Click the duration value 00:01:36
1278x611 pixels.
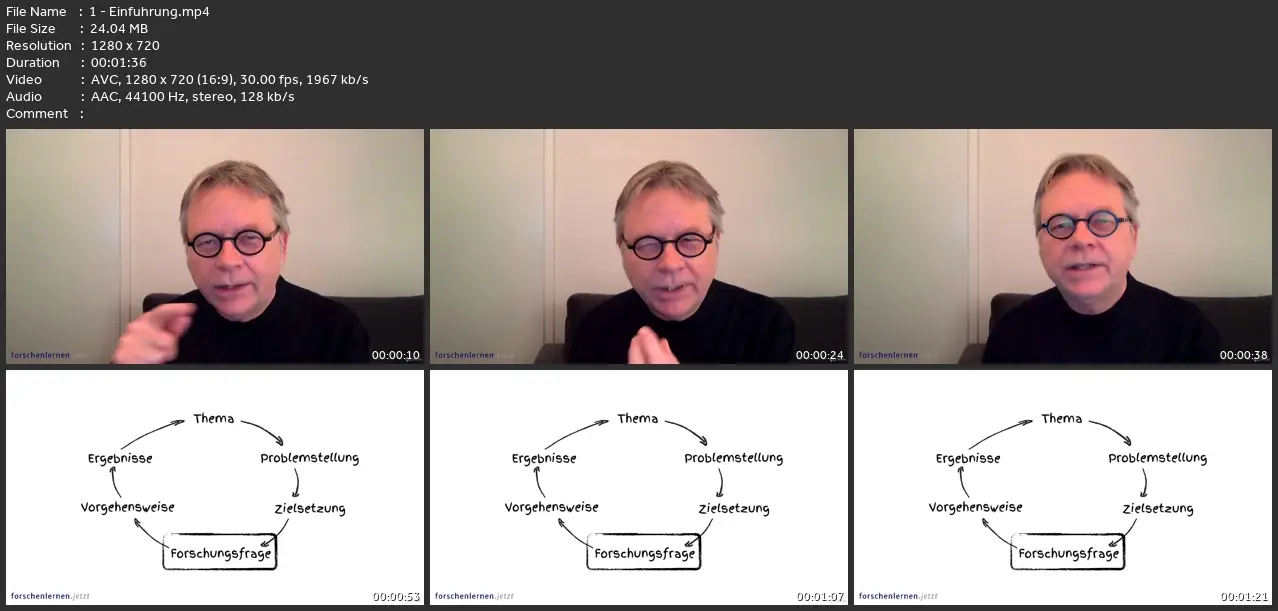119,62
